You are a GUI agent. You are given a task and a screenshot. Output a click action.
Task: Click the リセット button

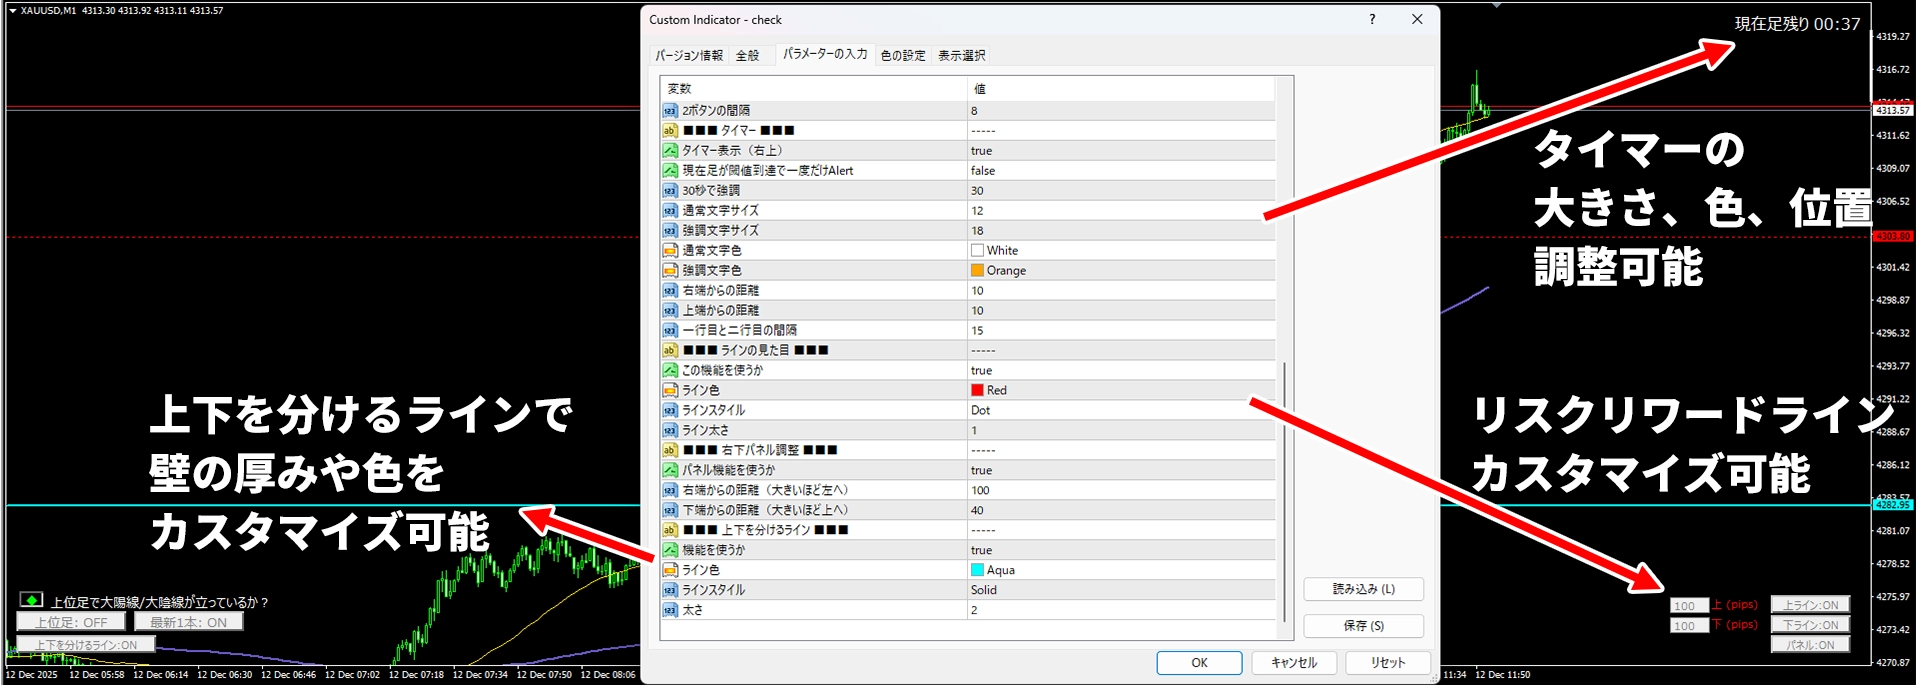1387,663
